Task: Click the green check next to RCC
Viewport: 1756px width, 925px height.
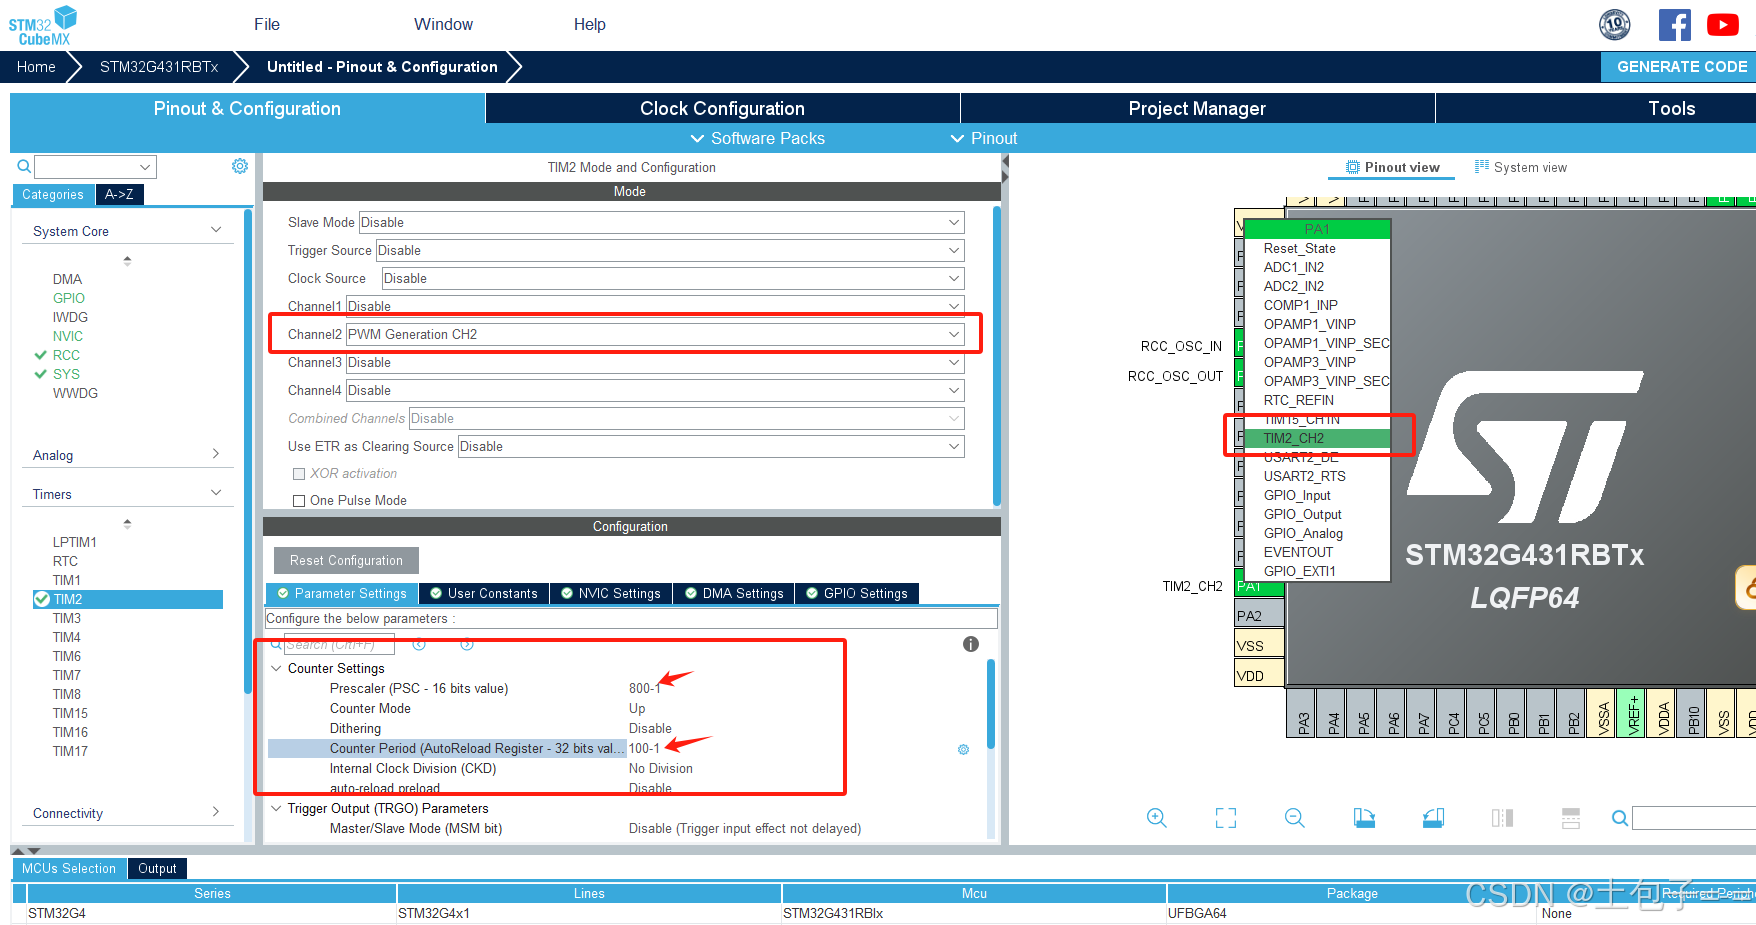Action: point(41,355)
